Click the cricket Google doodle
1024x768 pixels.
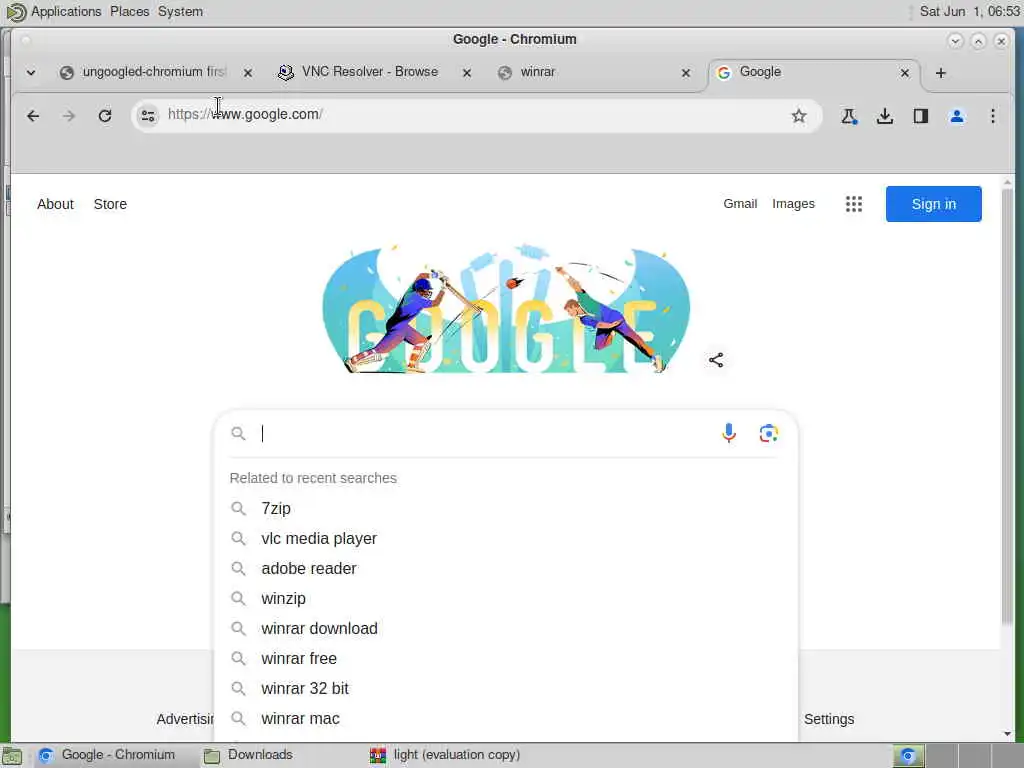[506, 310]
